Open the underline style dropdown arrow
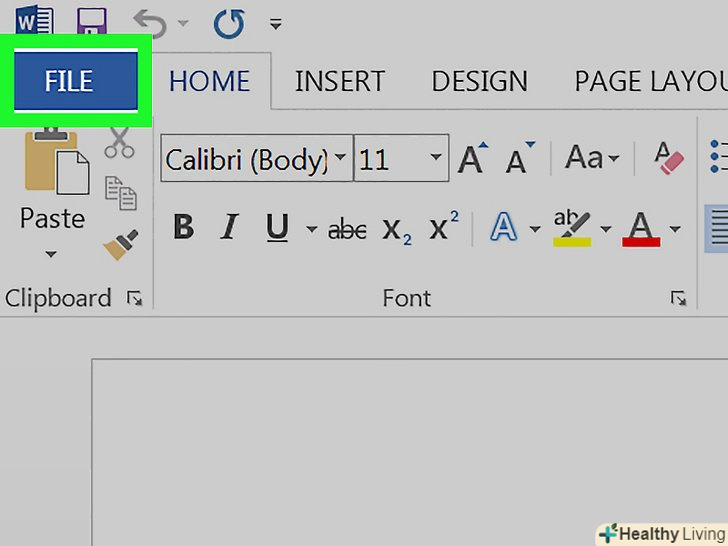 (x=312, y=229)
